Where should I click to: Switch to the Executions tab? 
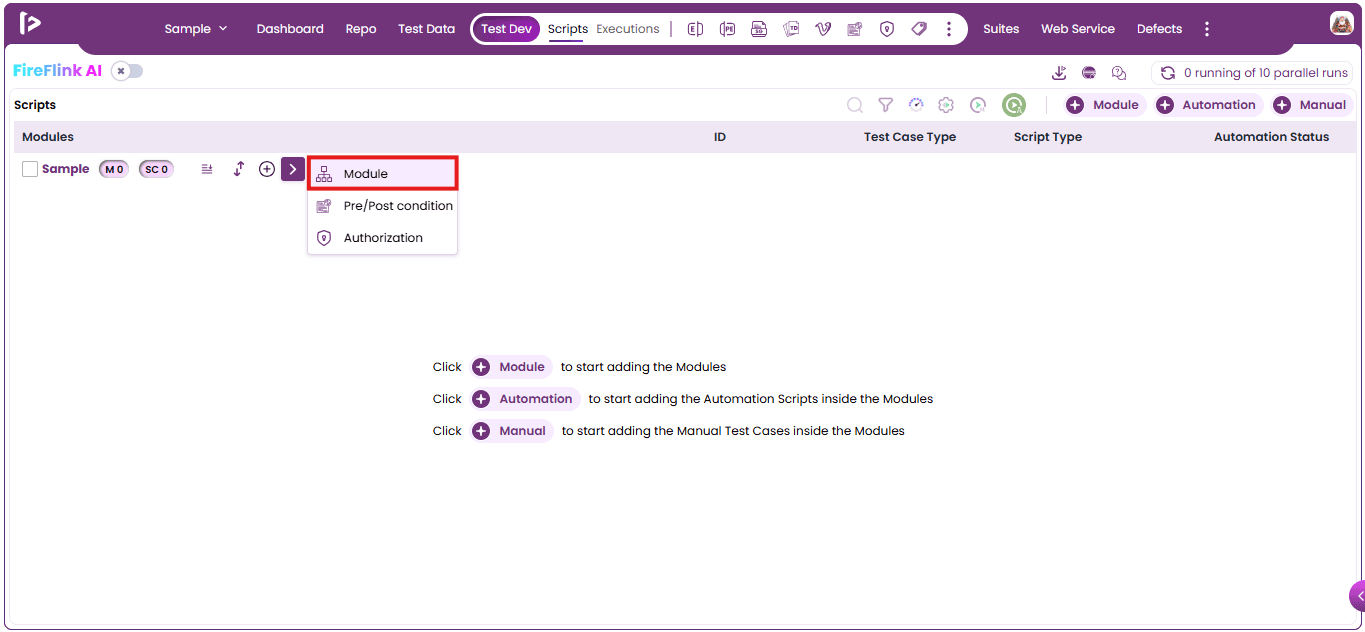(x=628, y=29)
